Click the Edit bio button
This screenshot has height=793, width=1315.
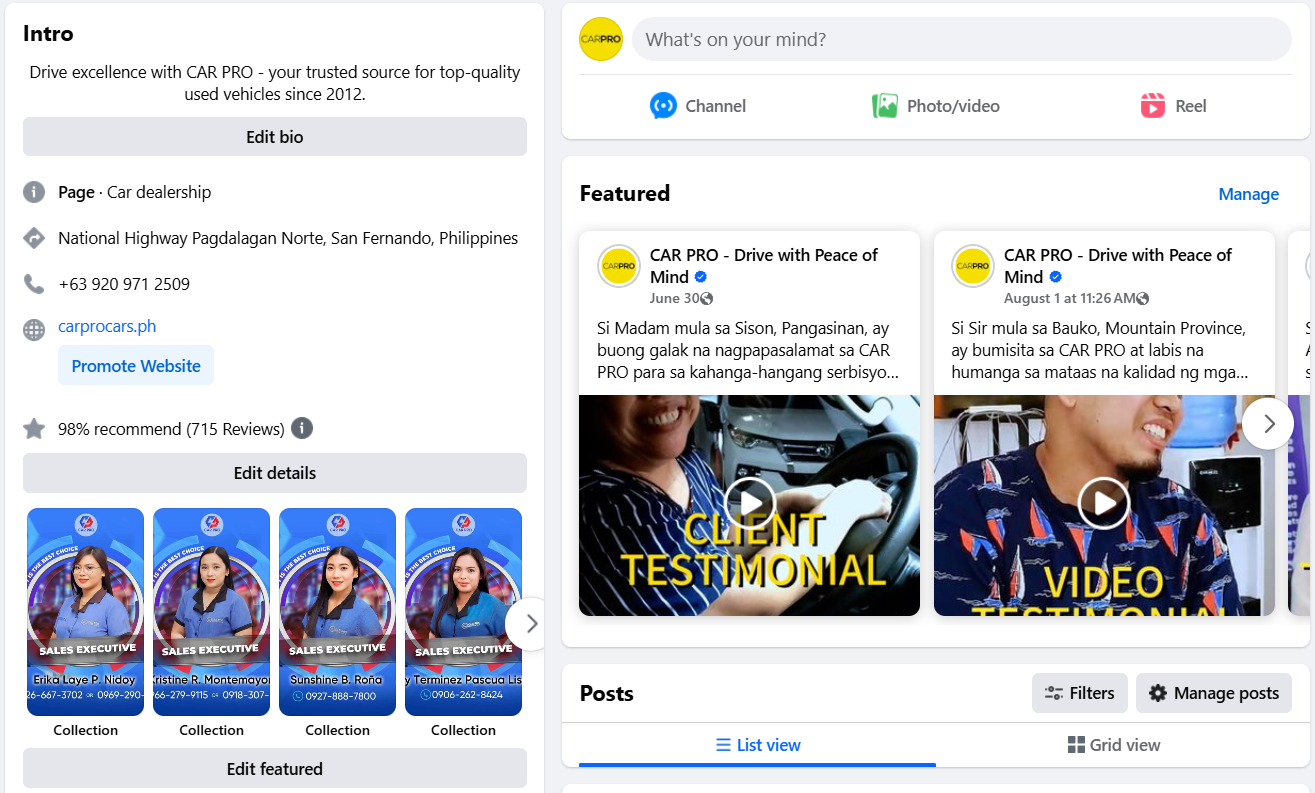click(275, 137)
